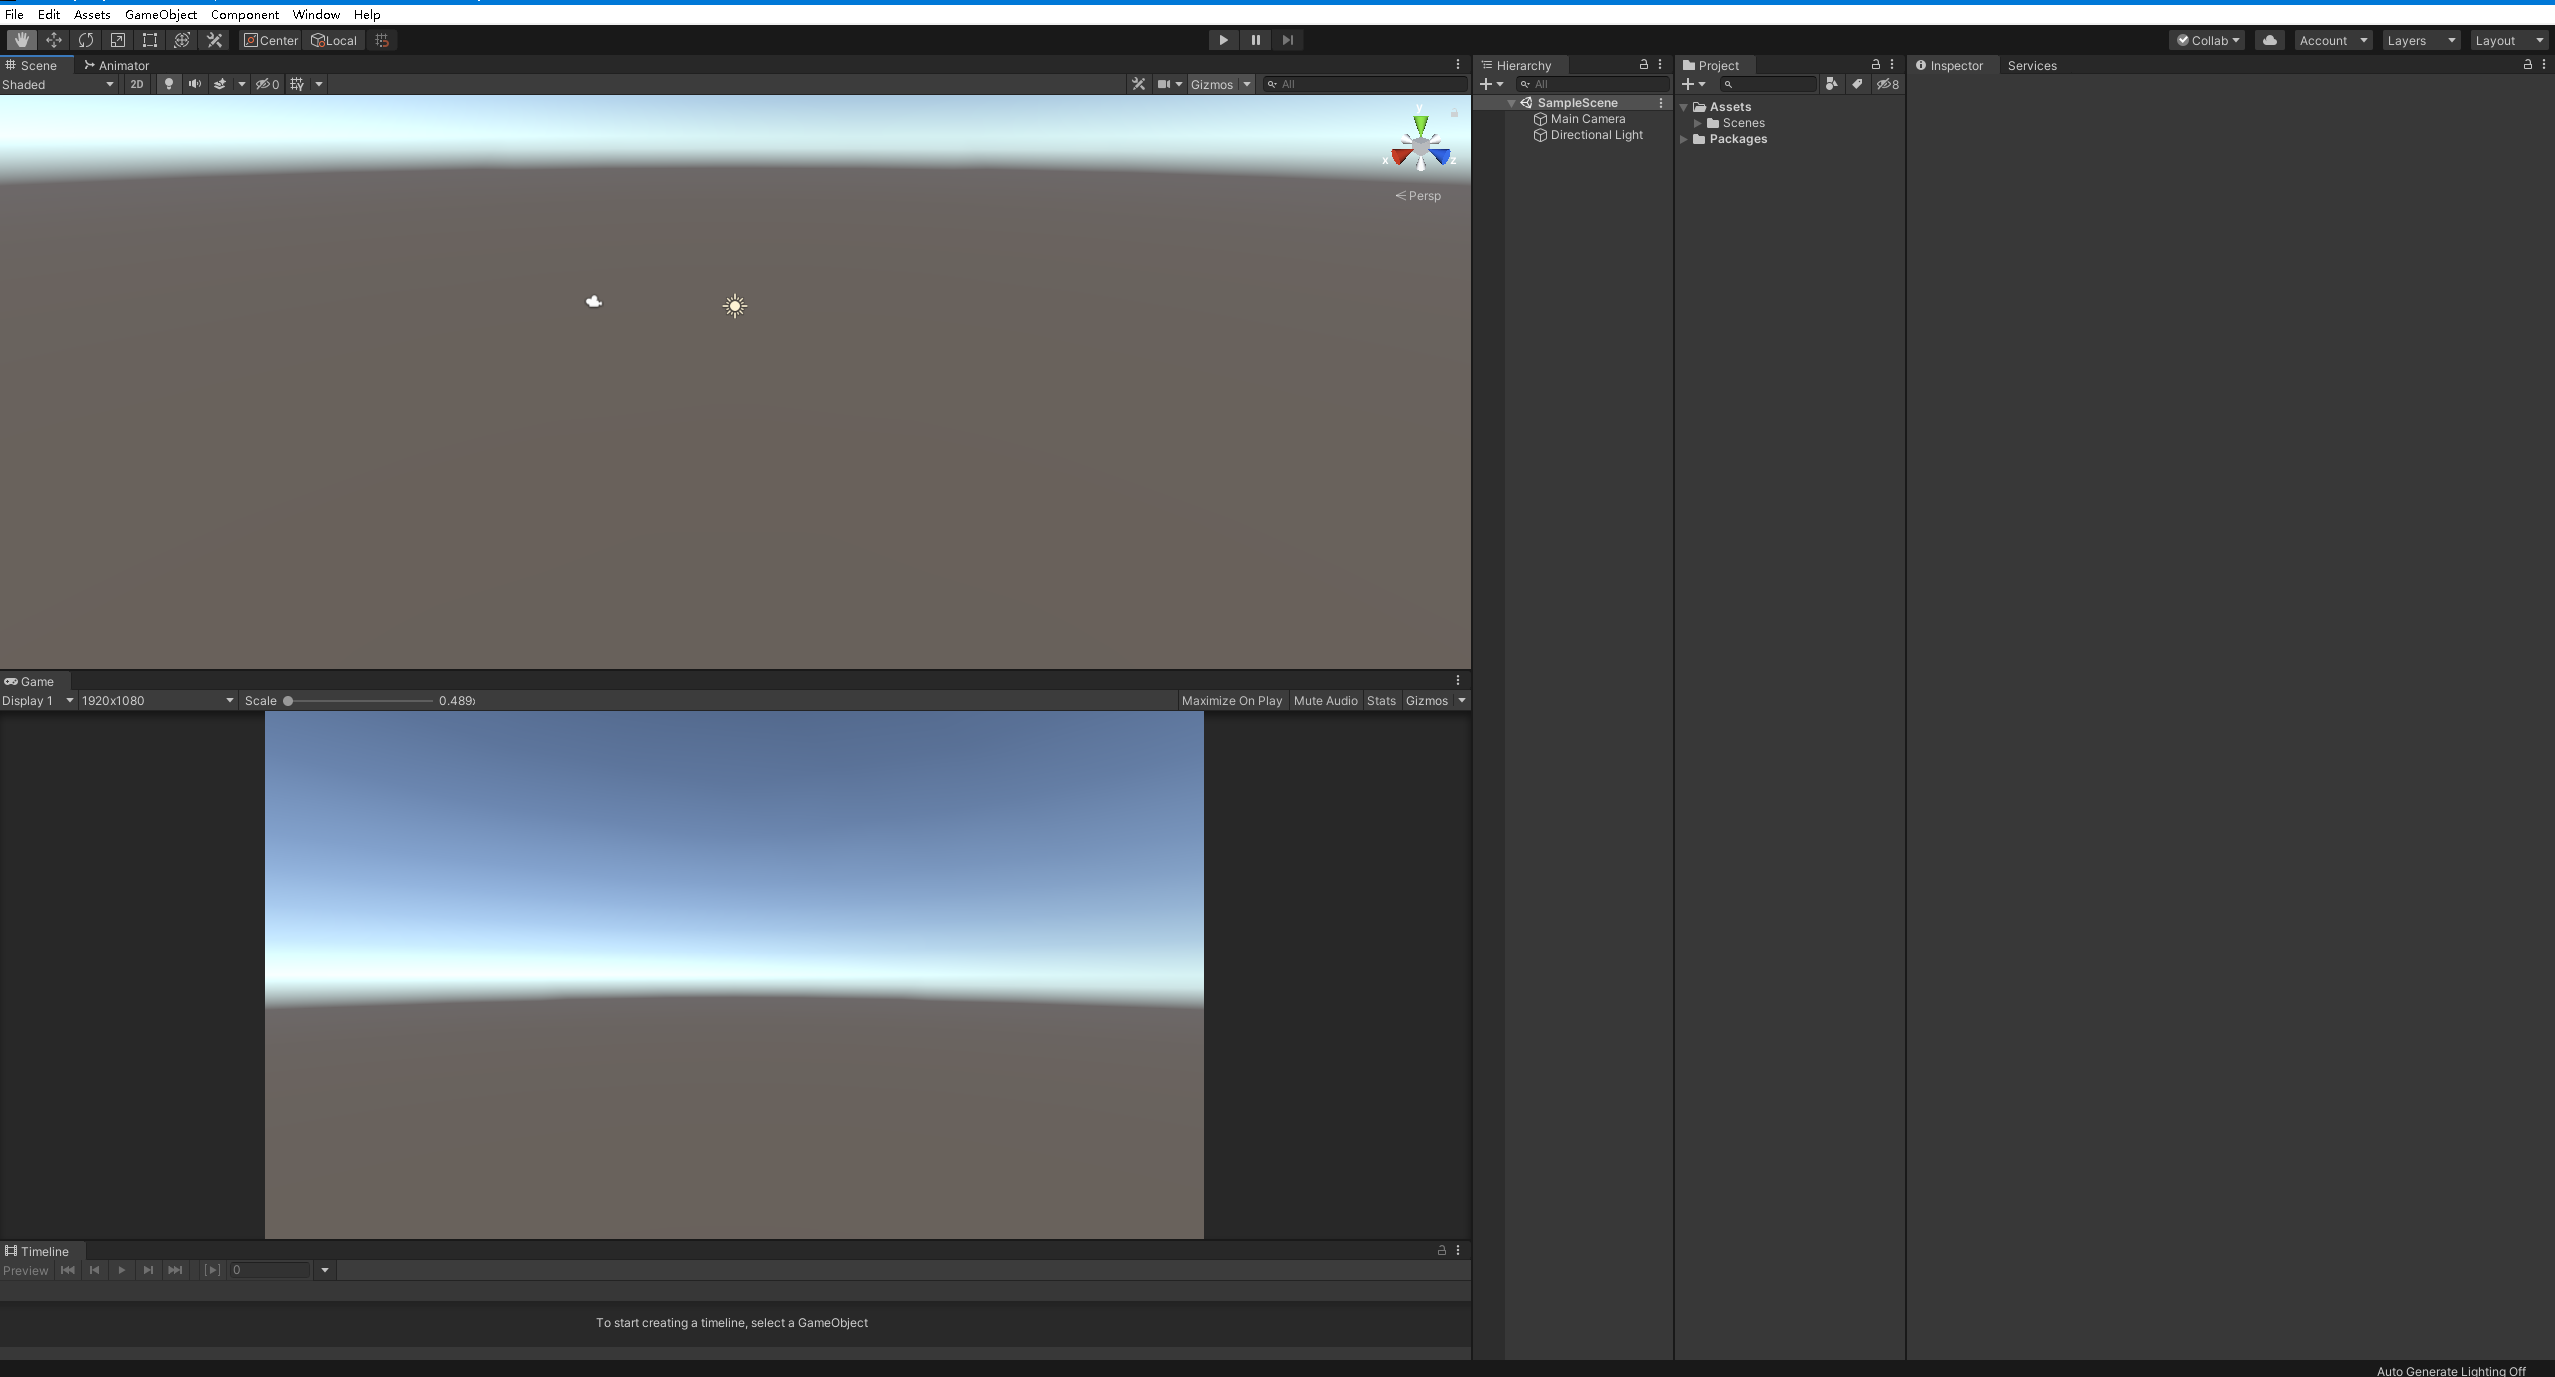Screen dimensions: 2555x1377
Task: Select the Scale tool
Action: coord(118,40)
